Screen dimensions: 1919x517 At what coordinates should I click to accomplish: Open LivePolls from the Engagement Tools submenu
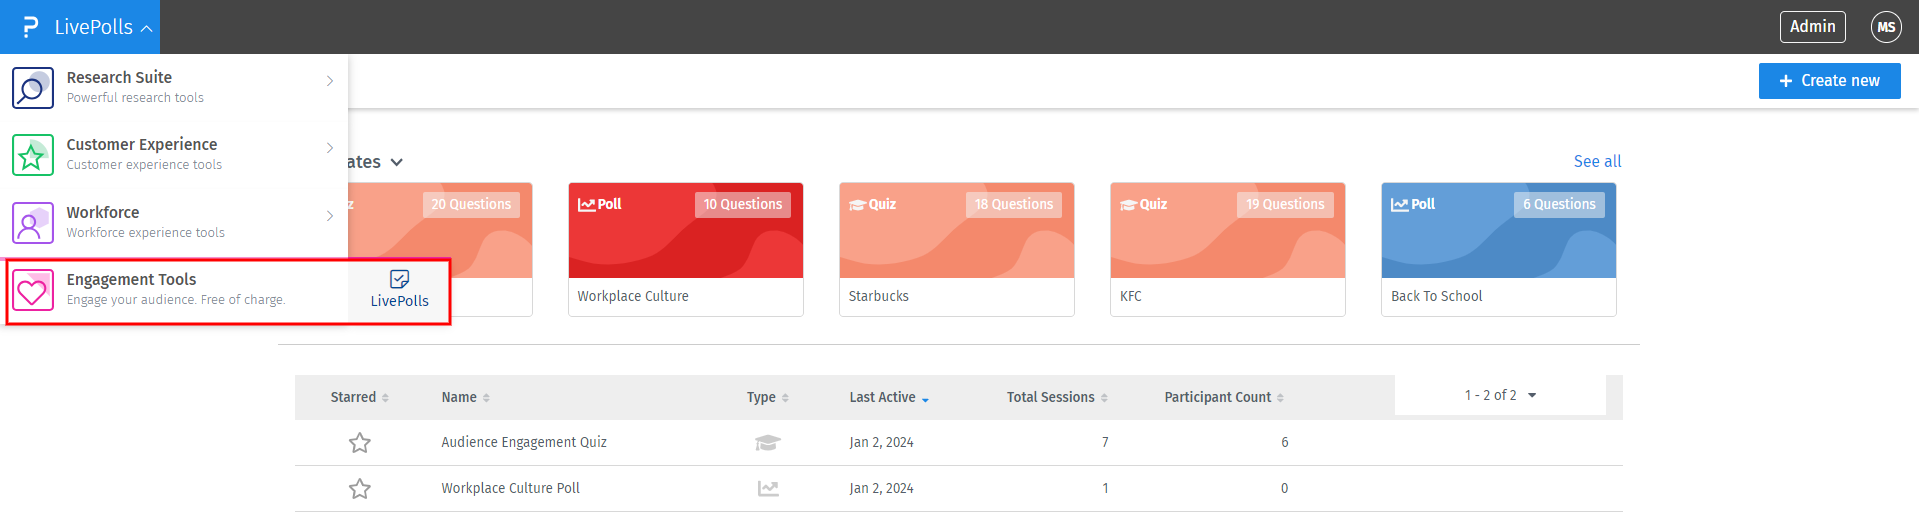399,289
